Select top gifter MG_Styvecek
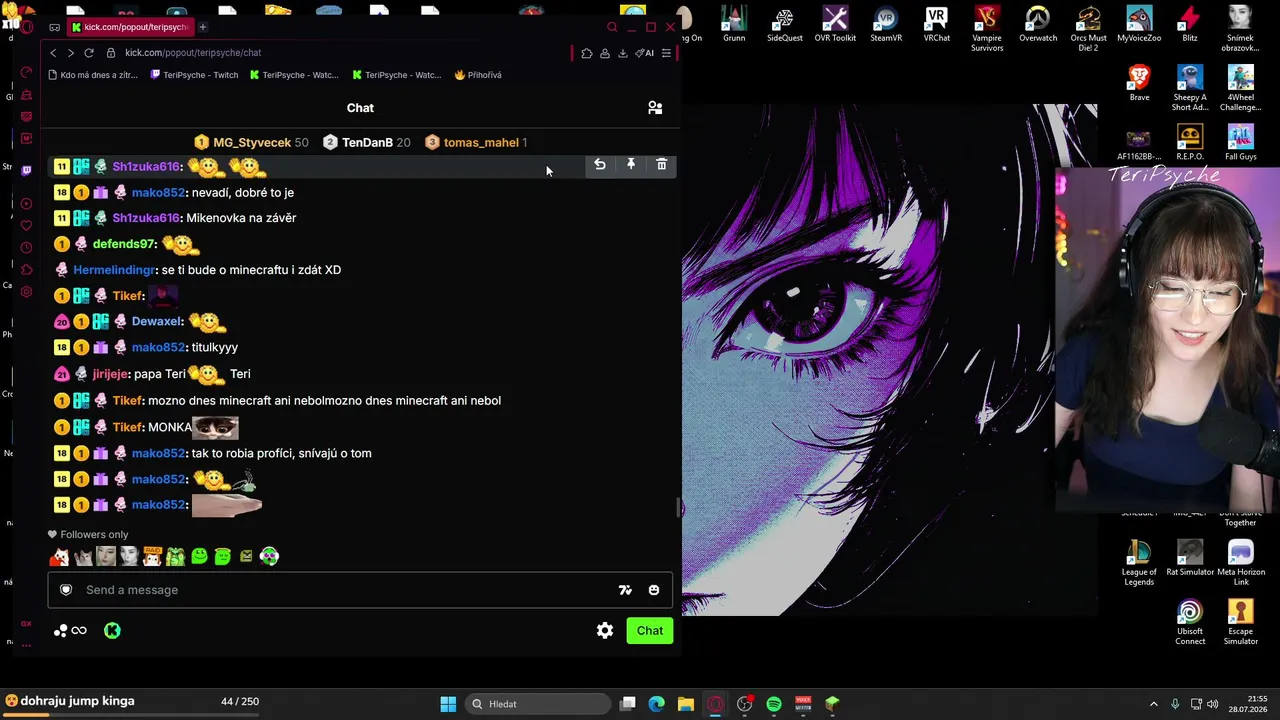 pos(252,143)
